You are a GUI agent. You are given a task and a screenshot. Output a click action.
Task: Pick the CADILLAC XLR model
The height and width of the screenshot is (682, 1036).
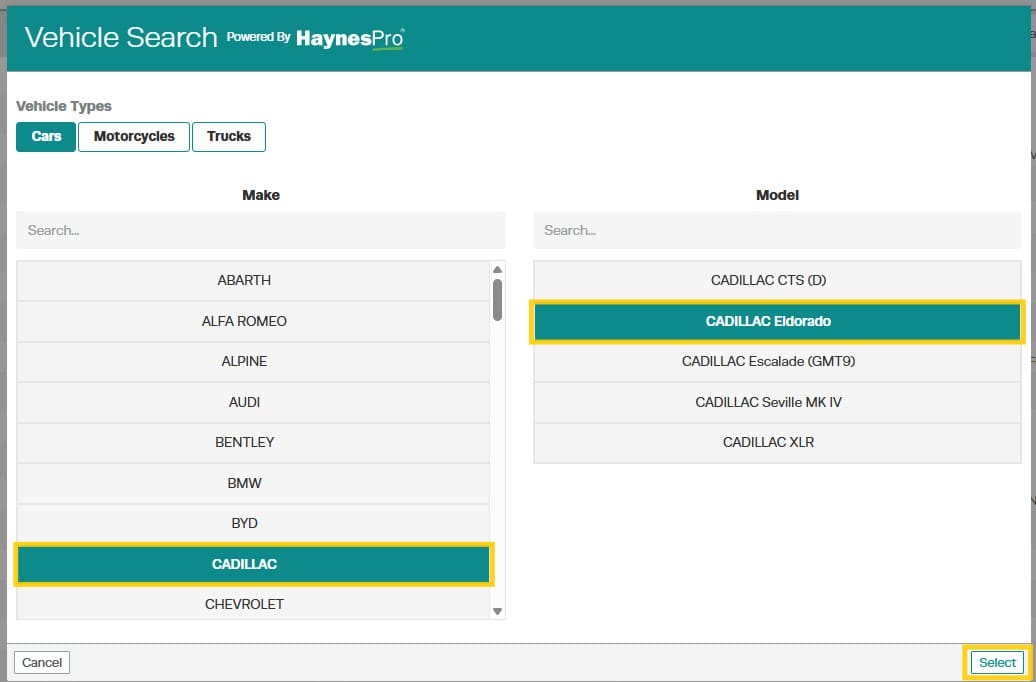pos(777,443)
